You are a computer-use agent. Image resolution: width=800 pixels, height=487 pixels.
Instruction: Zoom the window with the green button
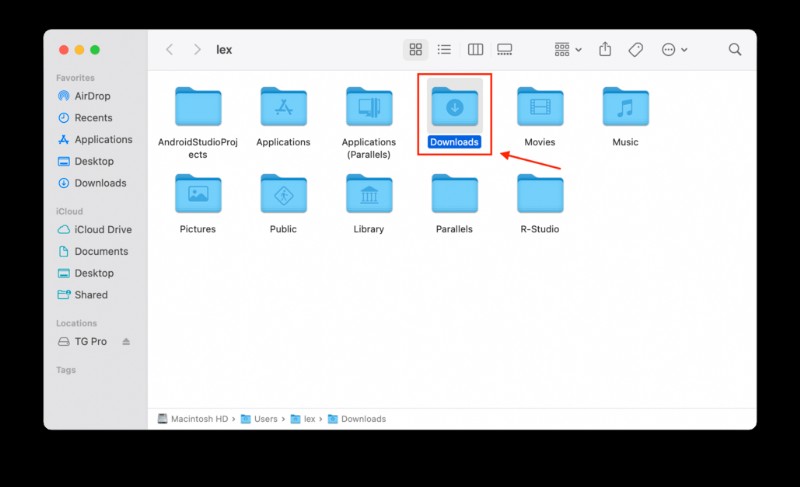click(95, 49)
